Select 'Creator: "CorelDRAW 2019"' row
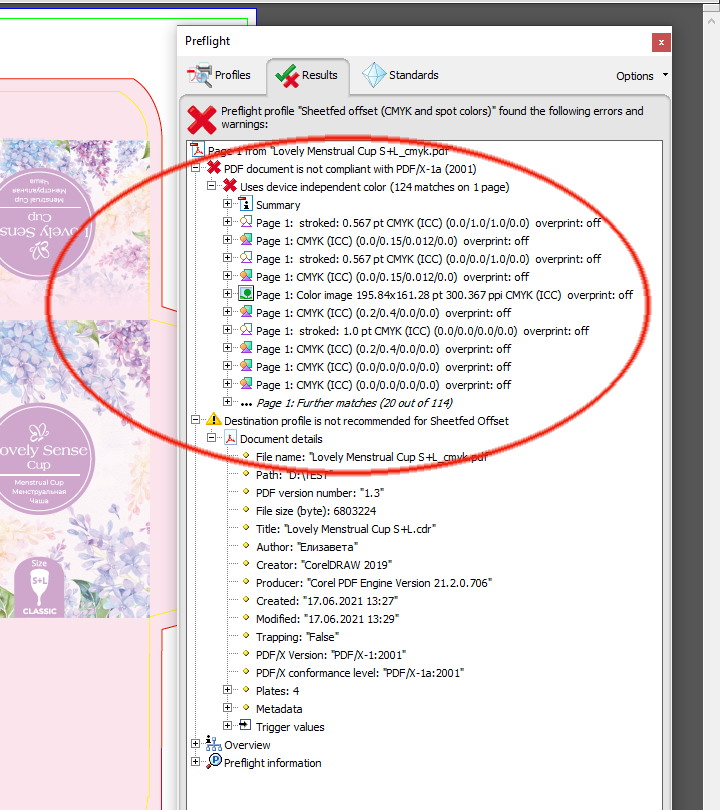The width and height of the screenshot is (720, 810). point(324,565)
